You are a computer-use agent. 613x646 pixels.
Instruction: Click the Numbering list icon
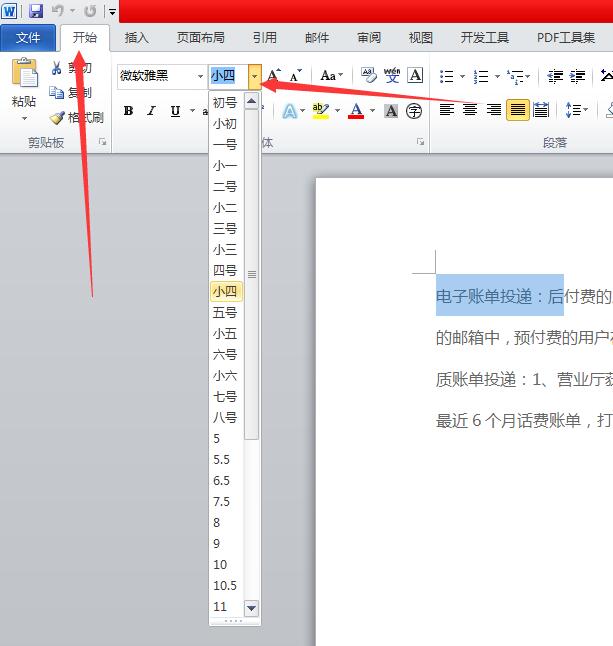point(481,76)
